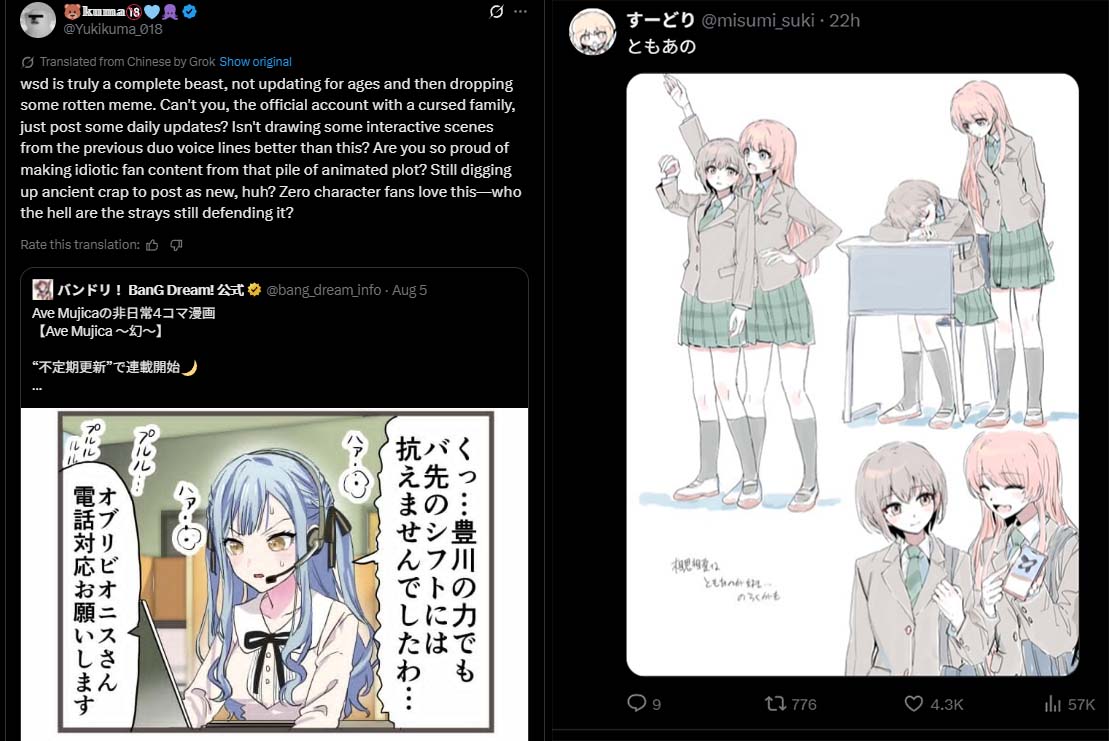Click the verified badge next to kuma
Image resolution: width=1109 pixels, height=741 pixels.
pos(190,11)
